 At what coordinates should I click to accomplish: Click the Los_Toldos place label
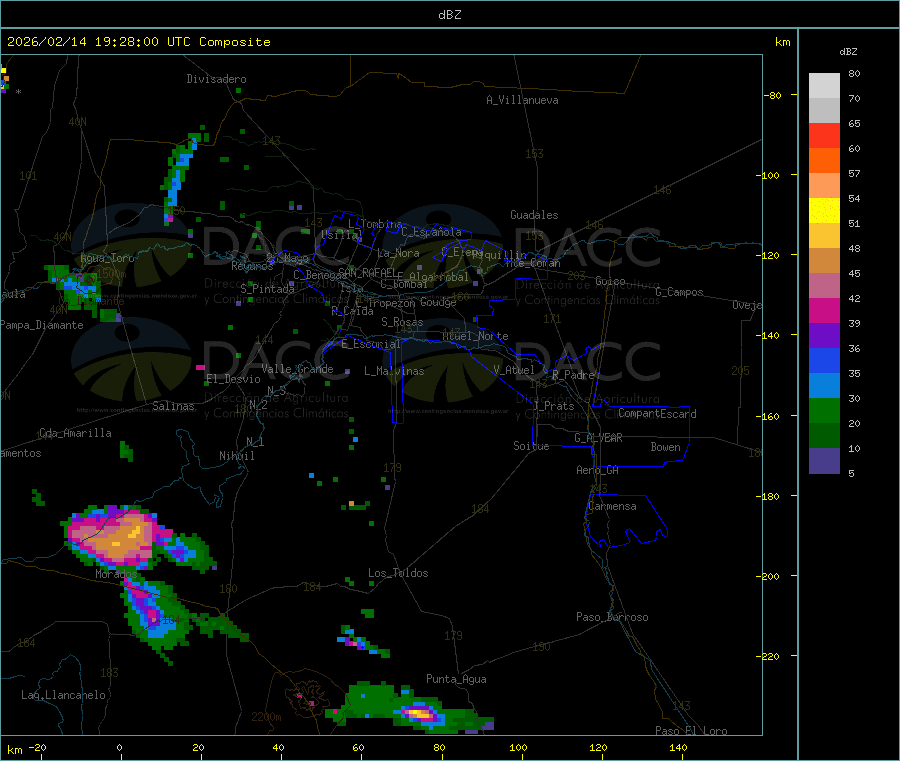398,573
